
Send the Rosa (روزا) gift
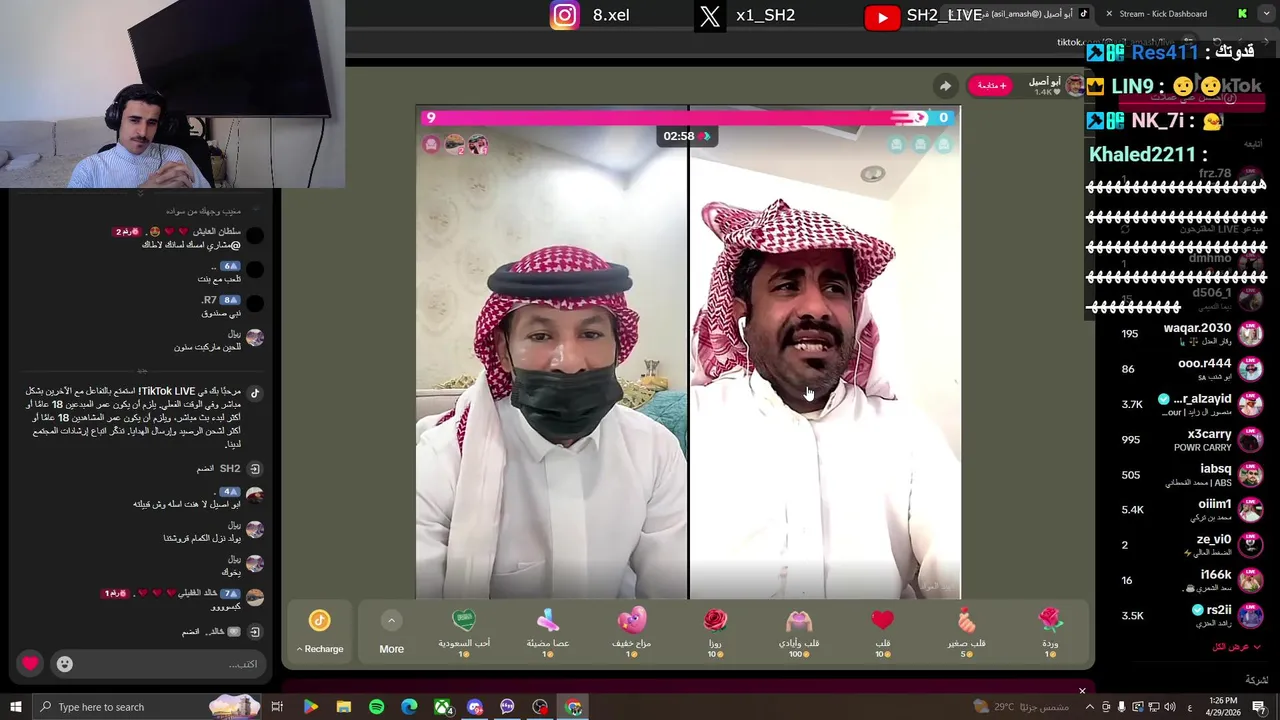[x=715, y=631]
